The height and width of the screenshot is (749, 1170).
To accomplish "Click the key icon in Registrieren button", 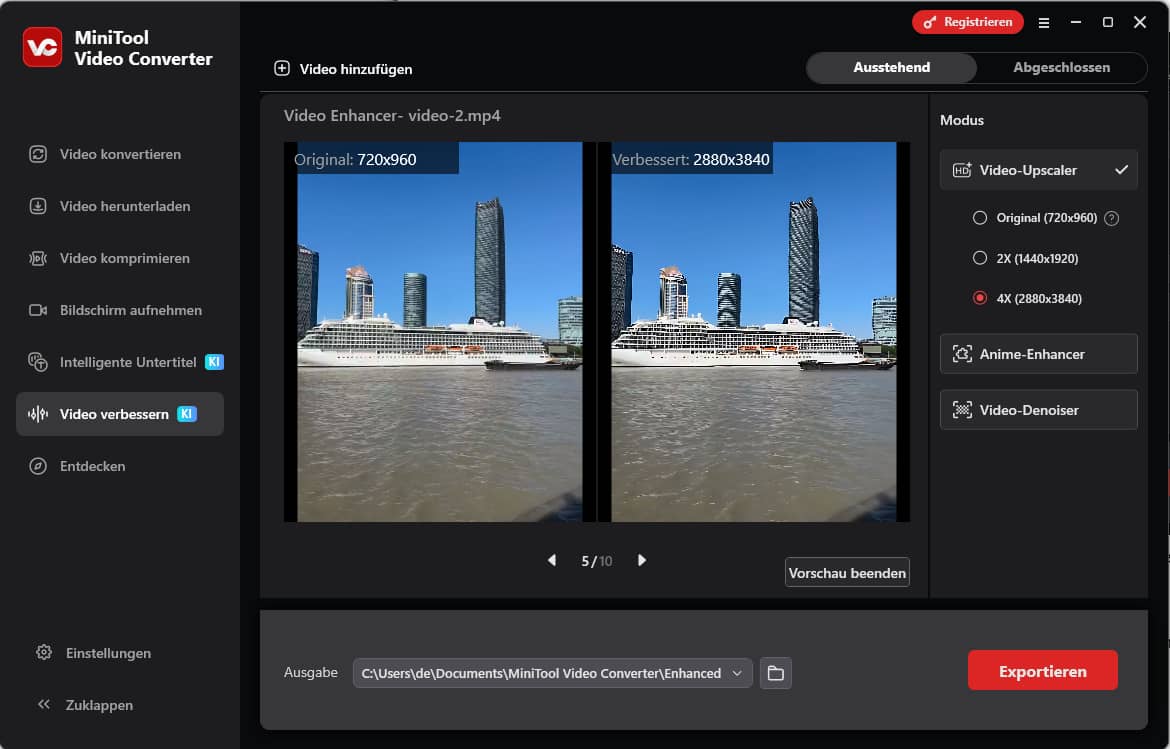I will point(930,22).
